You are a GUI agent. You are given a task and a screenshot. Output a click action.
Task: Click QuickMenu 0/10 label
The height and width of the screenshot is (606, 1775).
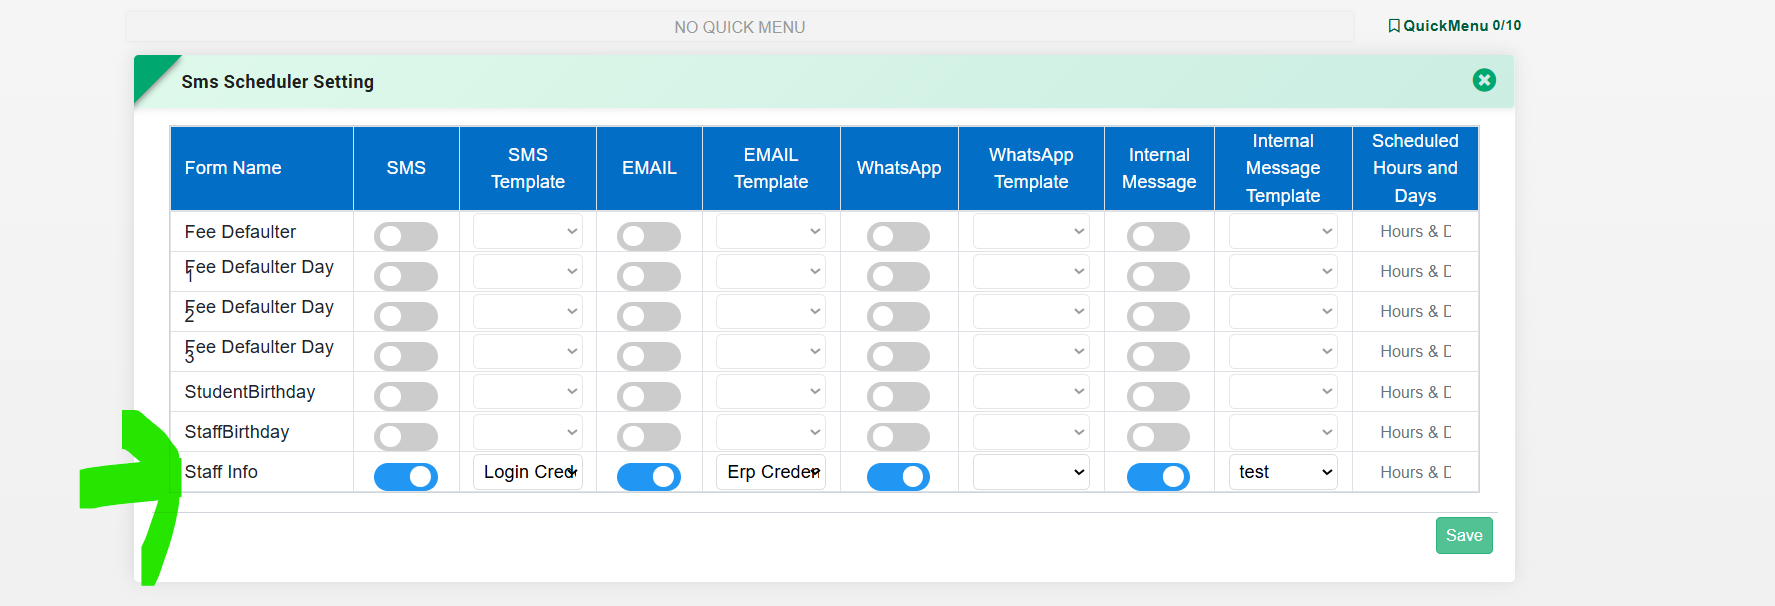[x=1462, y=26]
